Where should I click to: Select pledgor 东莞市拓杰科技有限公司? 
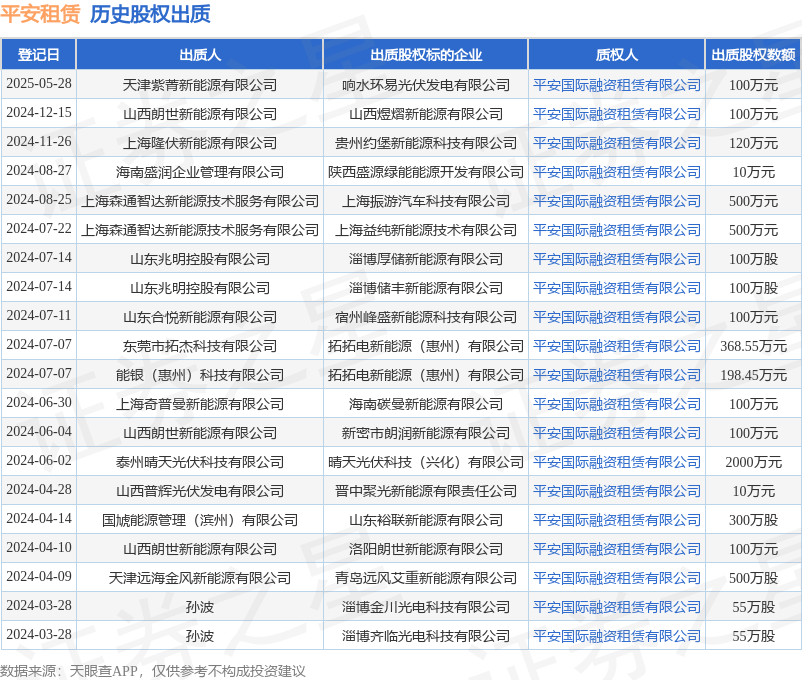200,346
